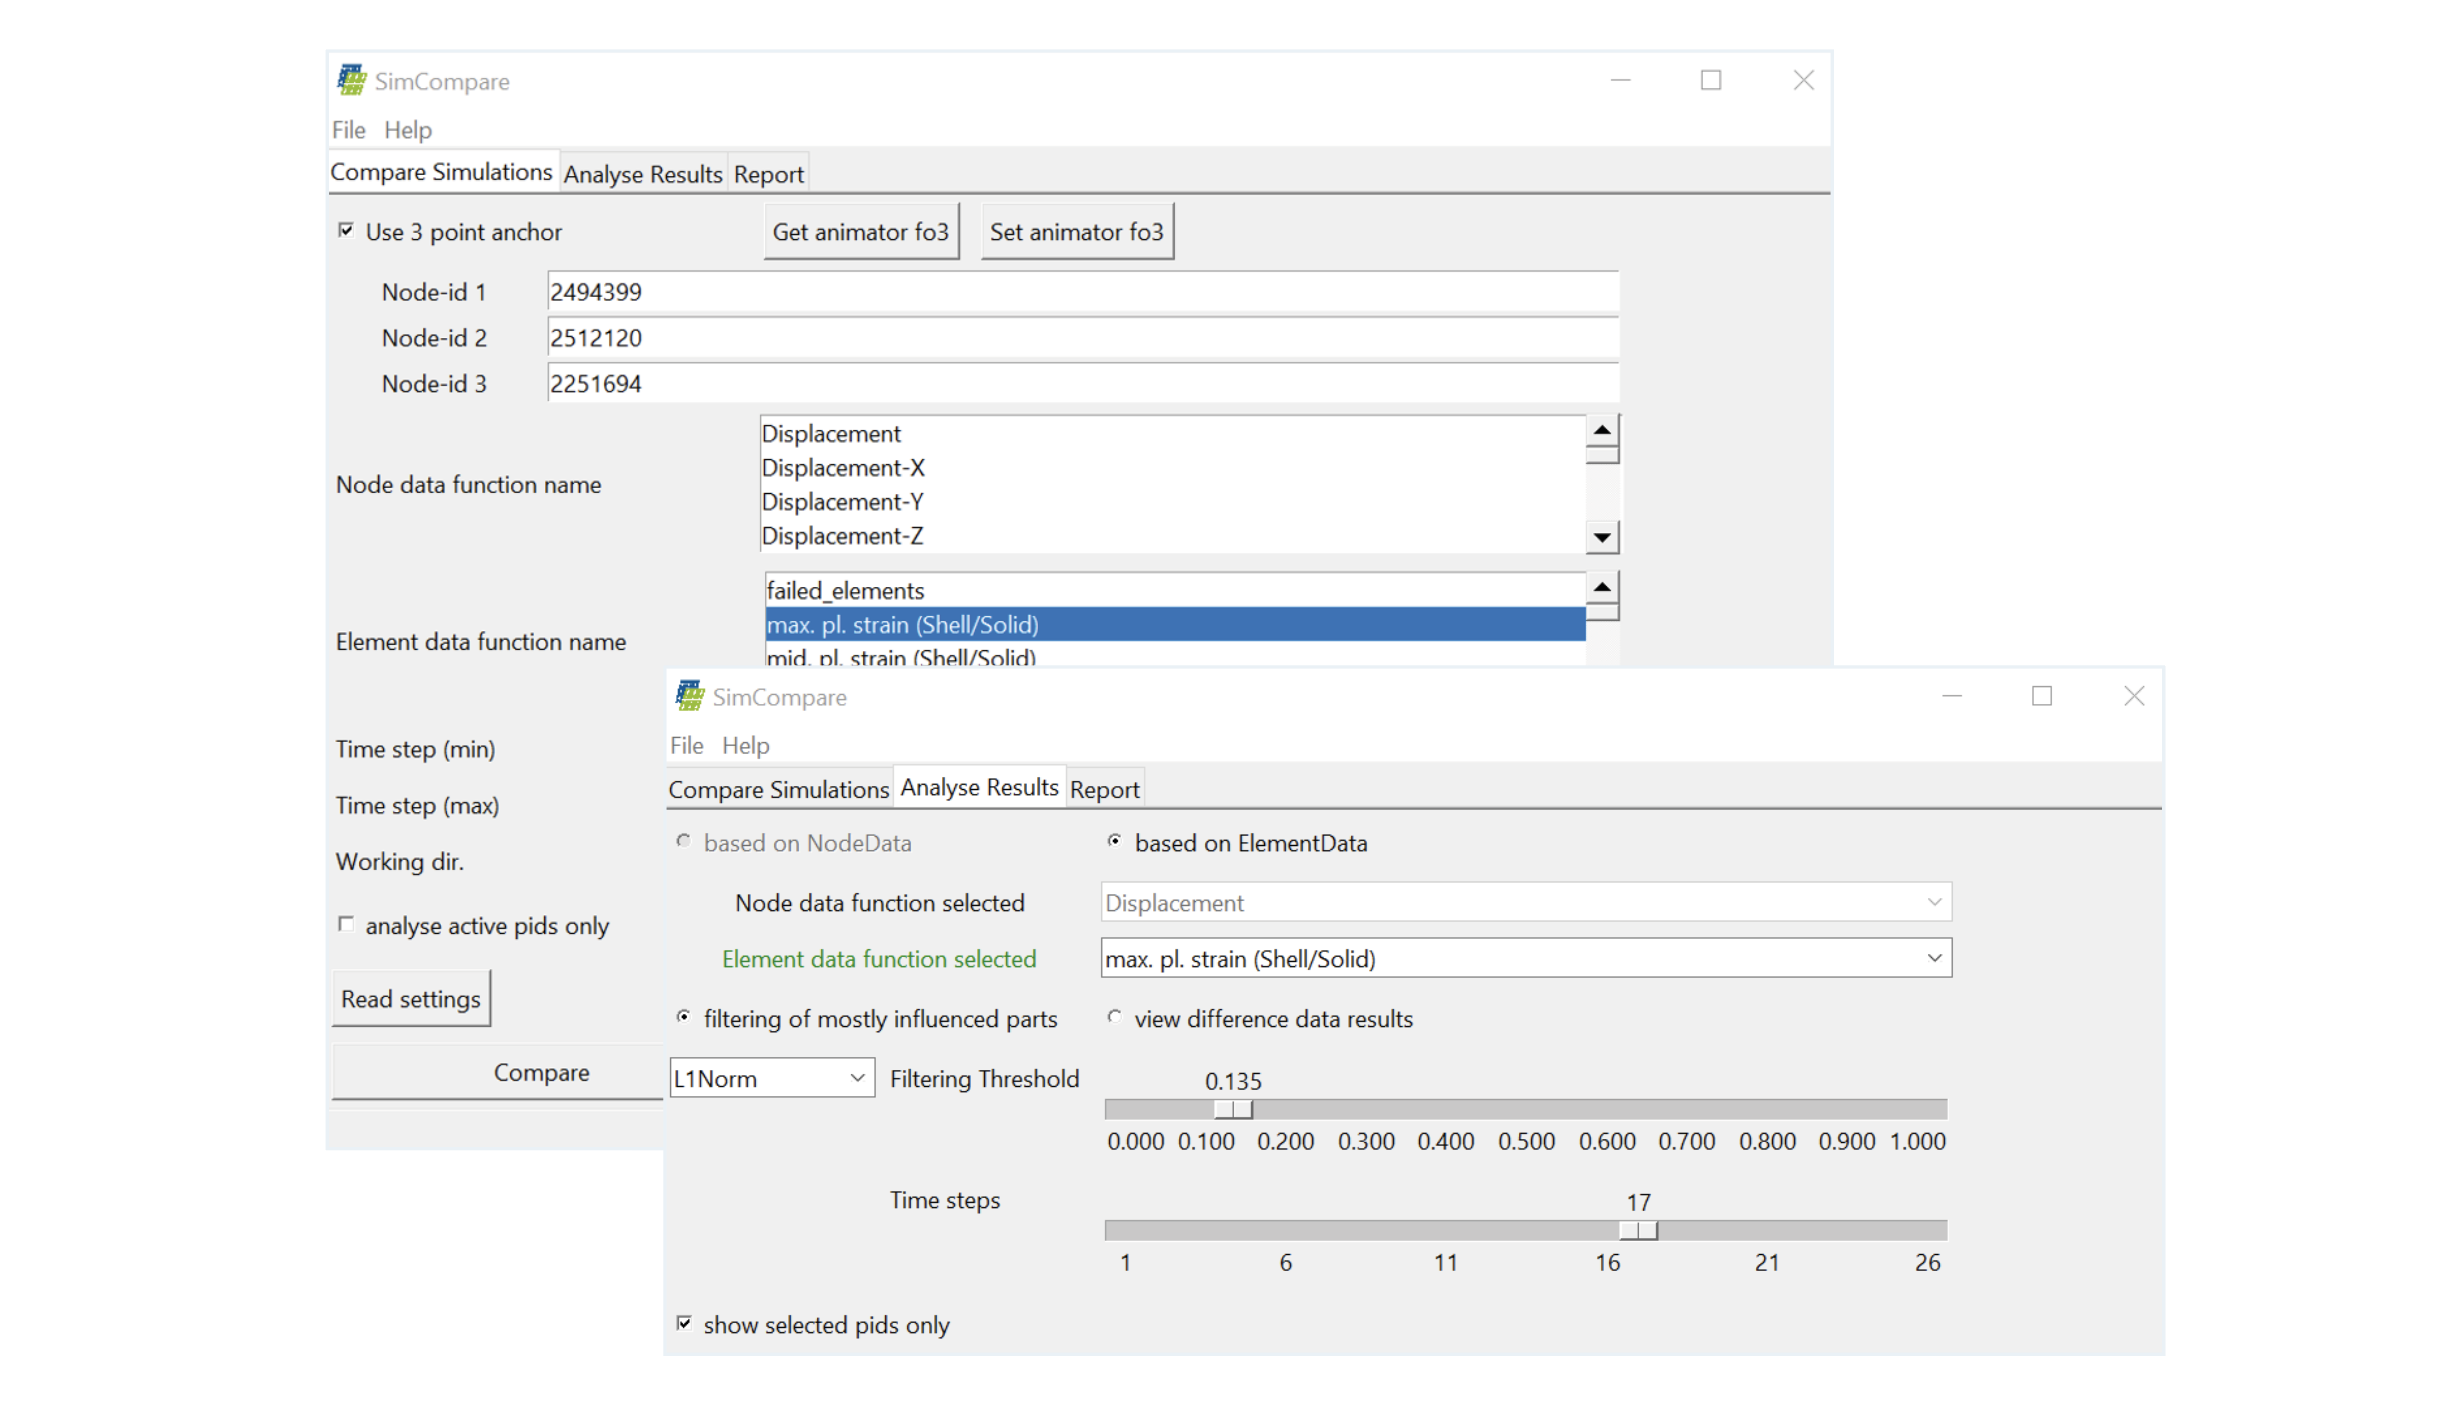The height and width of the screenshot is (1428, 2442).
Task: Minimize the back SimCompare window
Action: pyautogui.click(x=1620, y=80)
